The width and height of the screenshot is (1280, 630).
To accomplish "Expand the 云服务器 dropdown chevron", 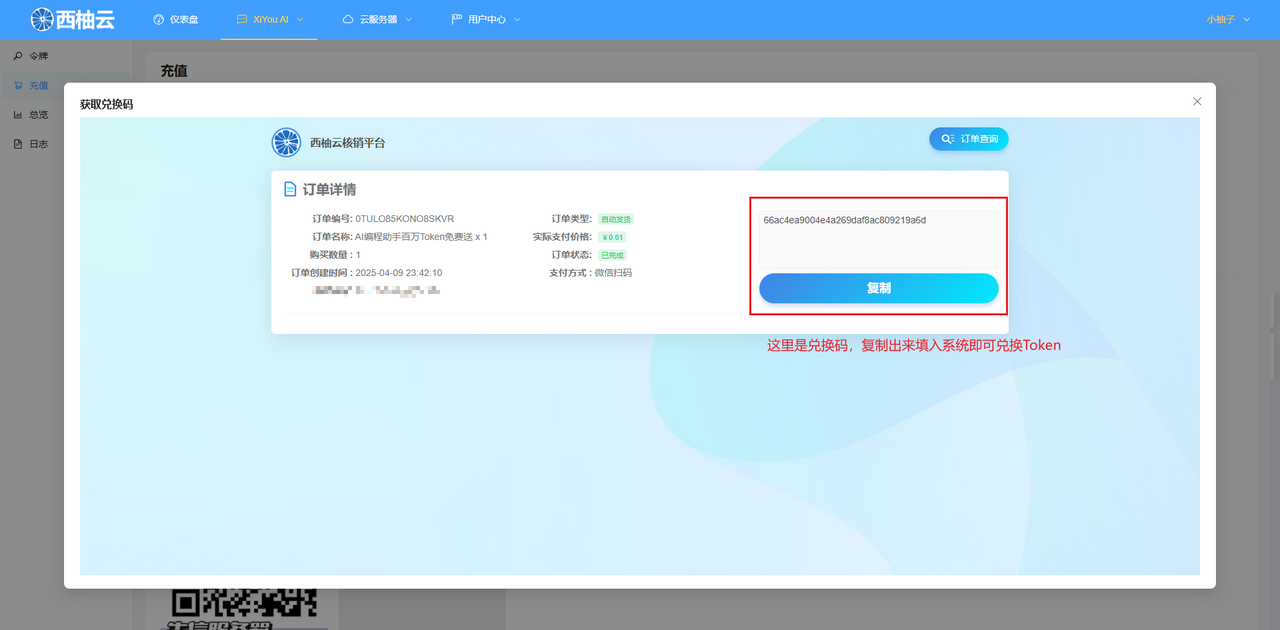I will [408, 19].
